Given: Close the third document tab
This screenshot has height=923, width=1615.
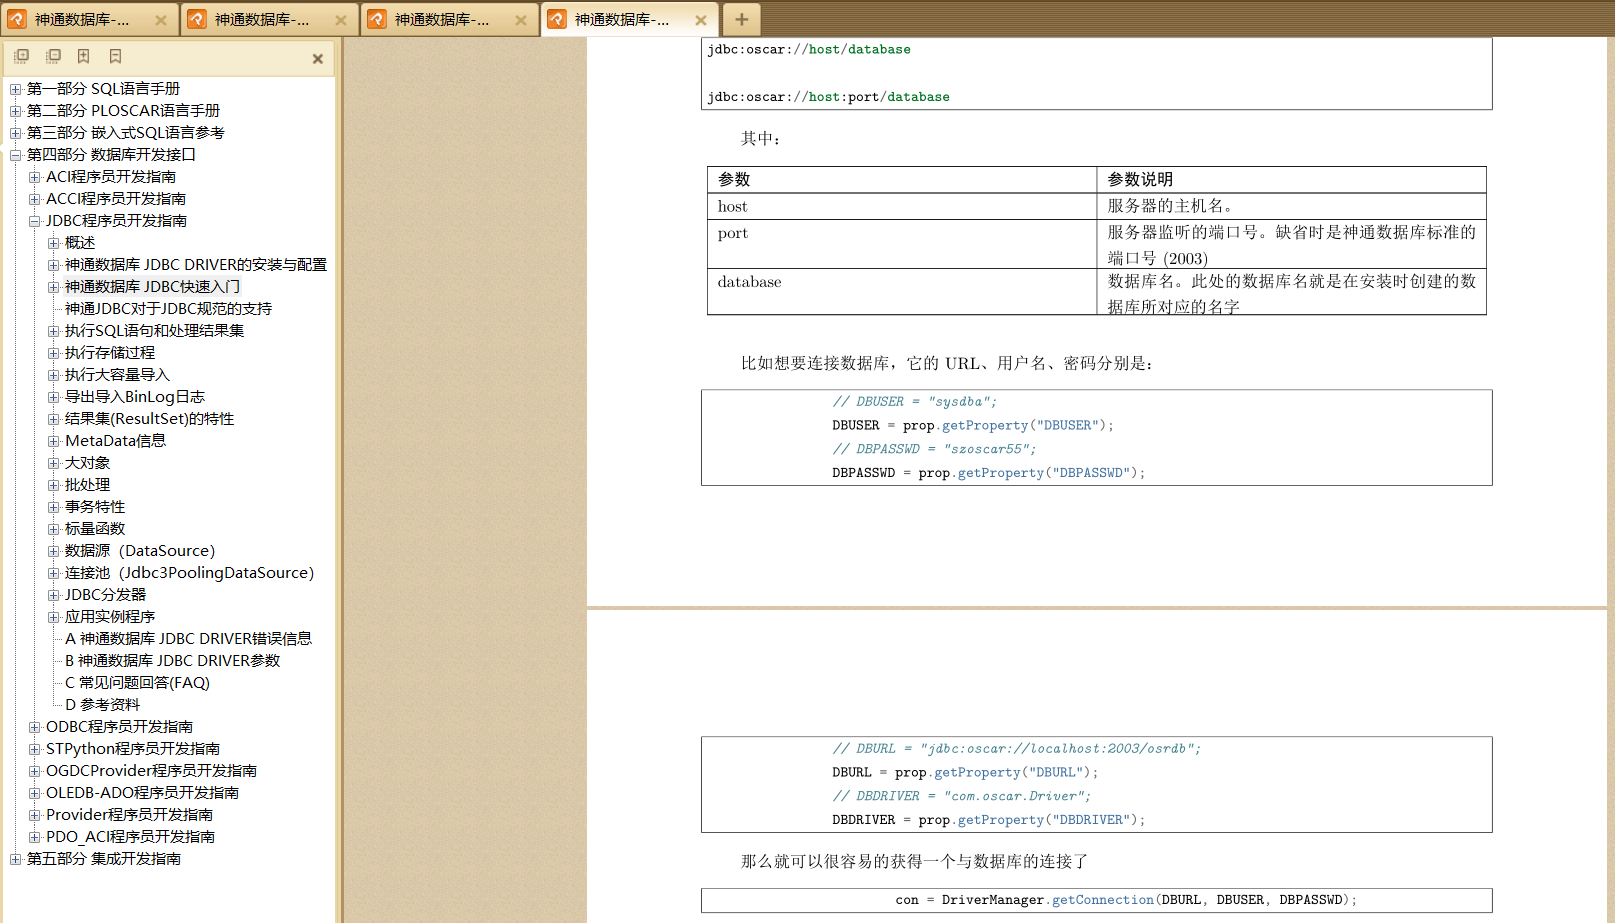Looking at the screenshot, I should (x=521, y=20).
